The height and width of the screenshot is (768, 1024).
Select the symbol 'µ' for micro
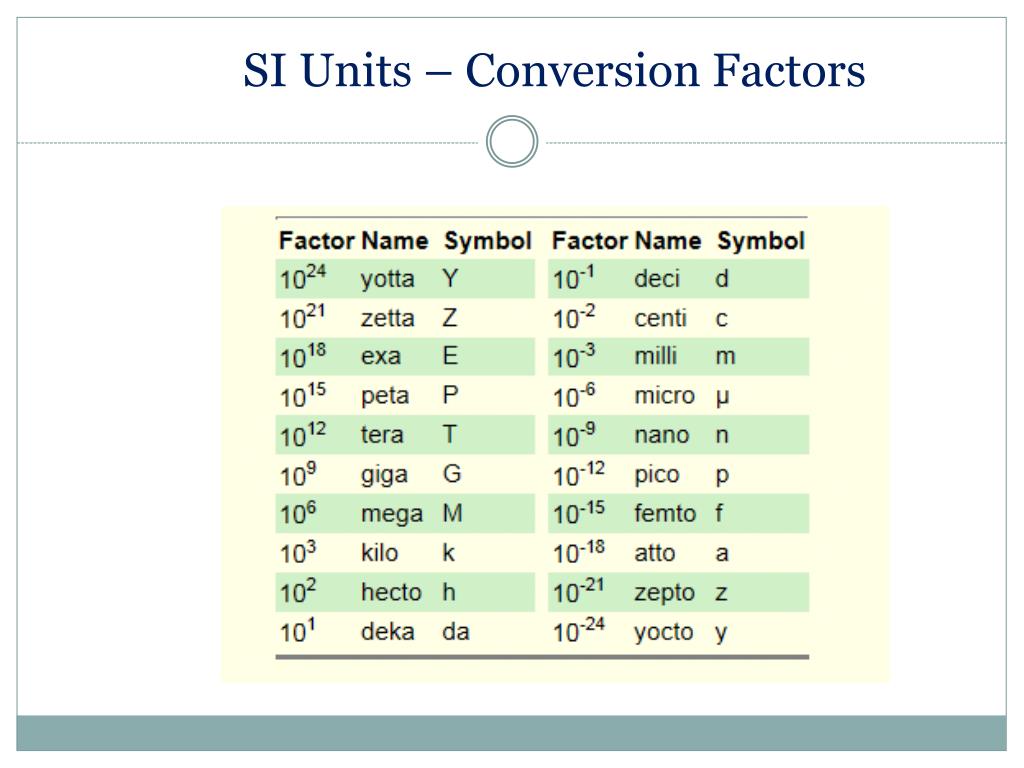coord(722,397)
